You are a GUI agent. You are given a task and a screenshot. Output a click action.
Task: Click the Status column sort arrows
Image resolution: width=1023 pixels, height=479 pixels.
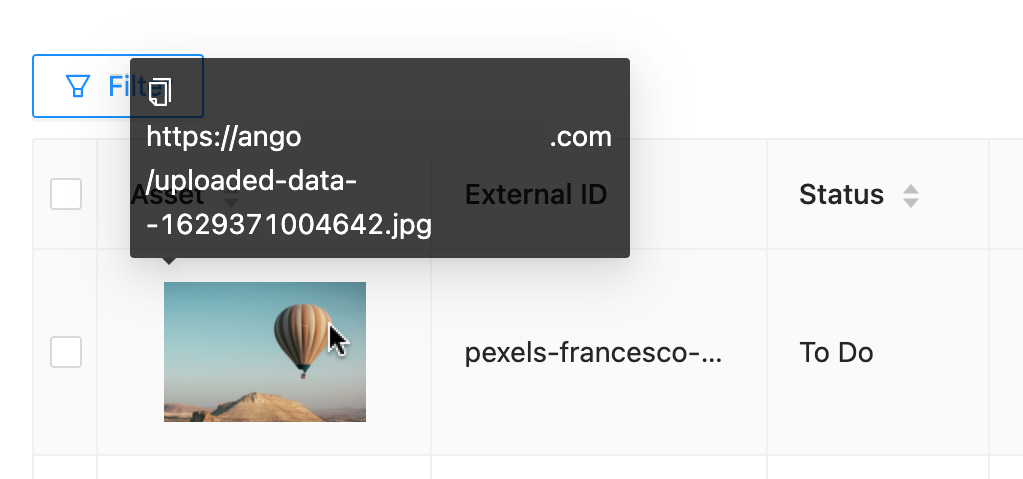(x=910, y=195)
